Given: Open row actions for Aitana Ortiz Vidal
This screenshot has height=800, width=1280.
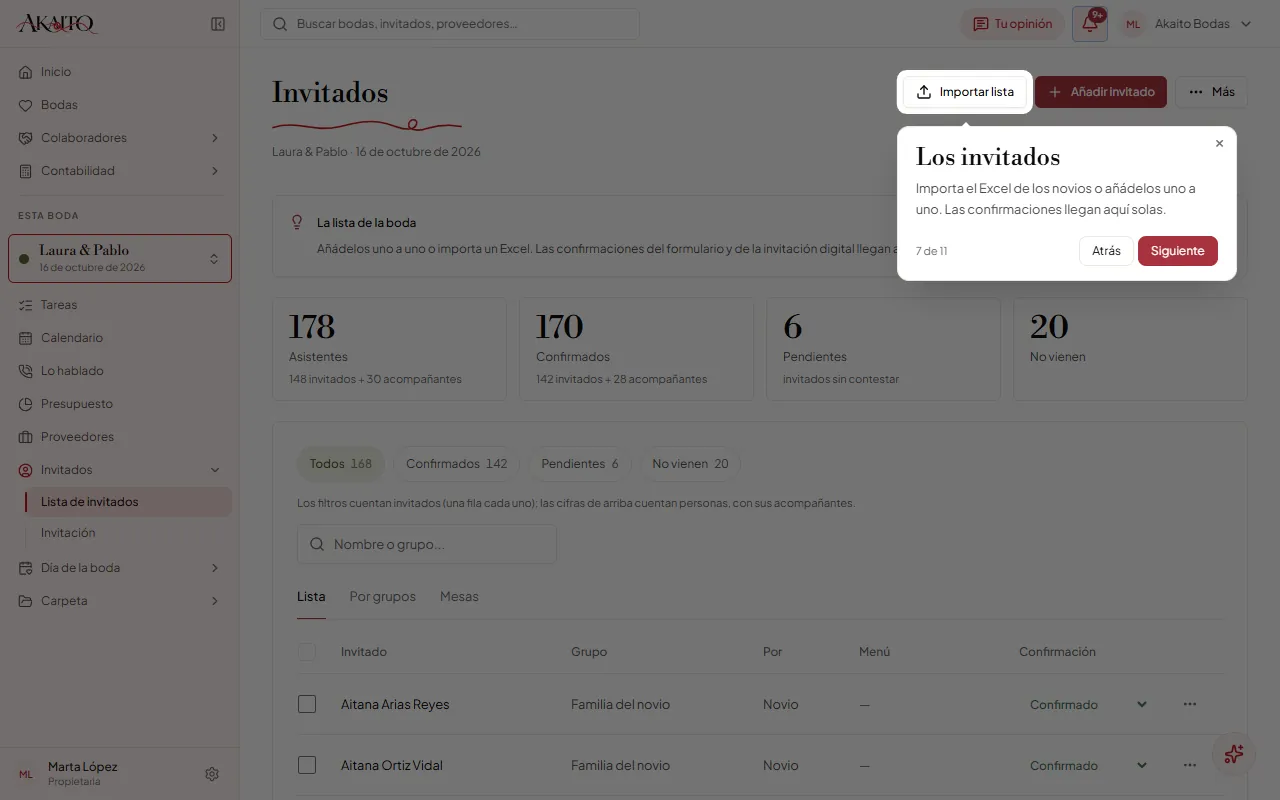Looking at the screenshot, I should pos(1190,765).
